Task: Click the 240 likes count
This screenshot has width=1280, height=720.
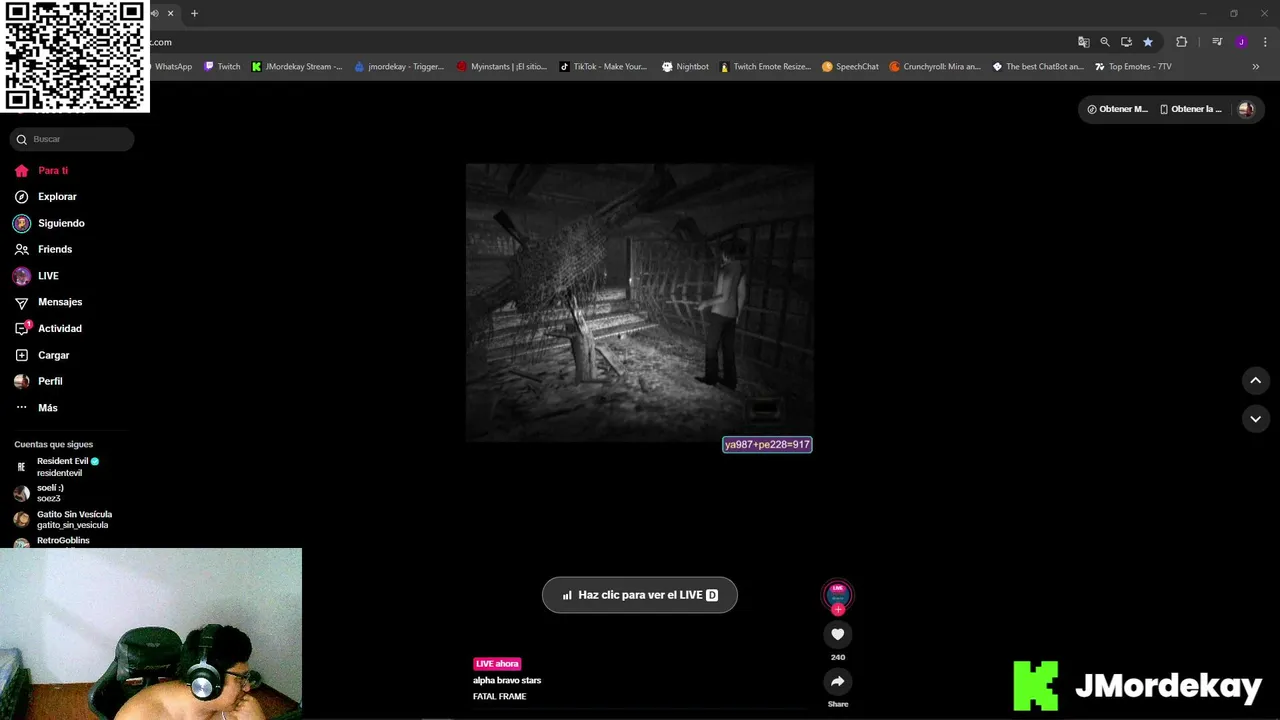Action: point(838,657)
